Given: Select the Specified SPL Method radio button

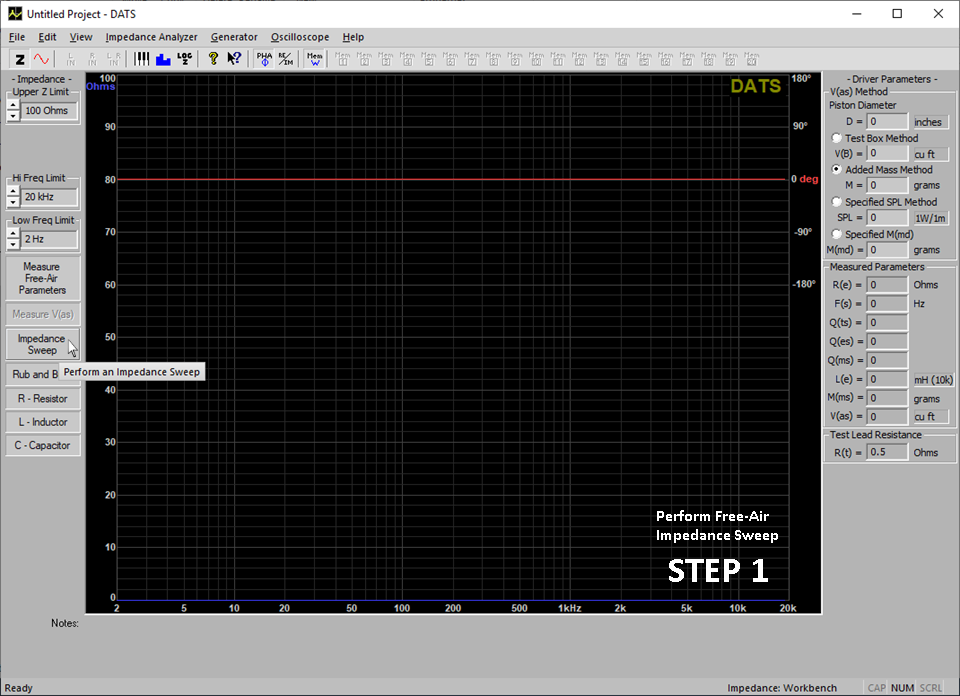Looking at the screenshot, I should (836, 201).
